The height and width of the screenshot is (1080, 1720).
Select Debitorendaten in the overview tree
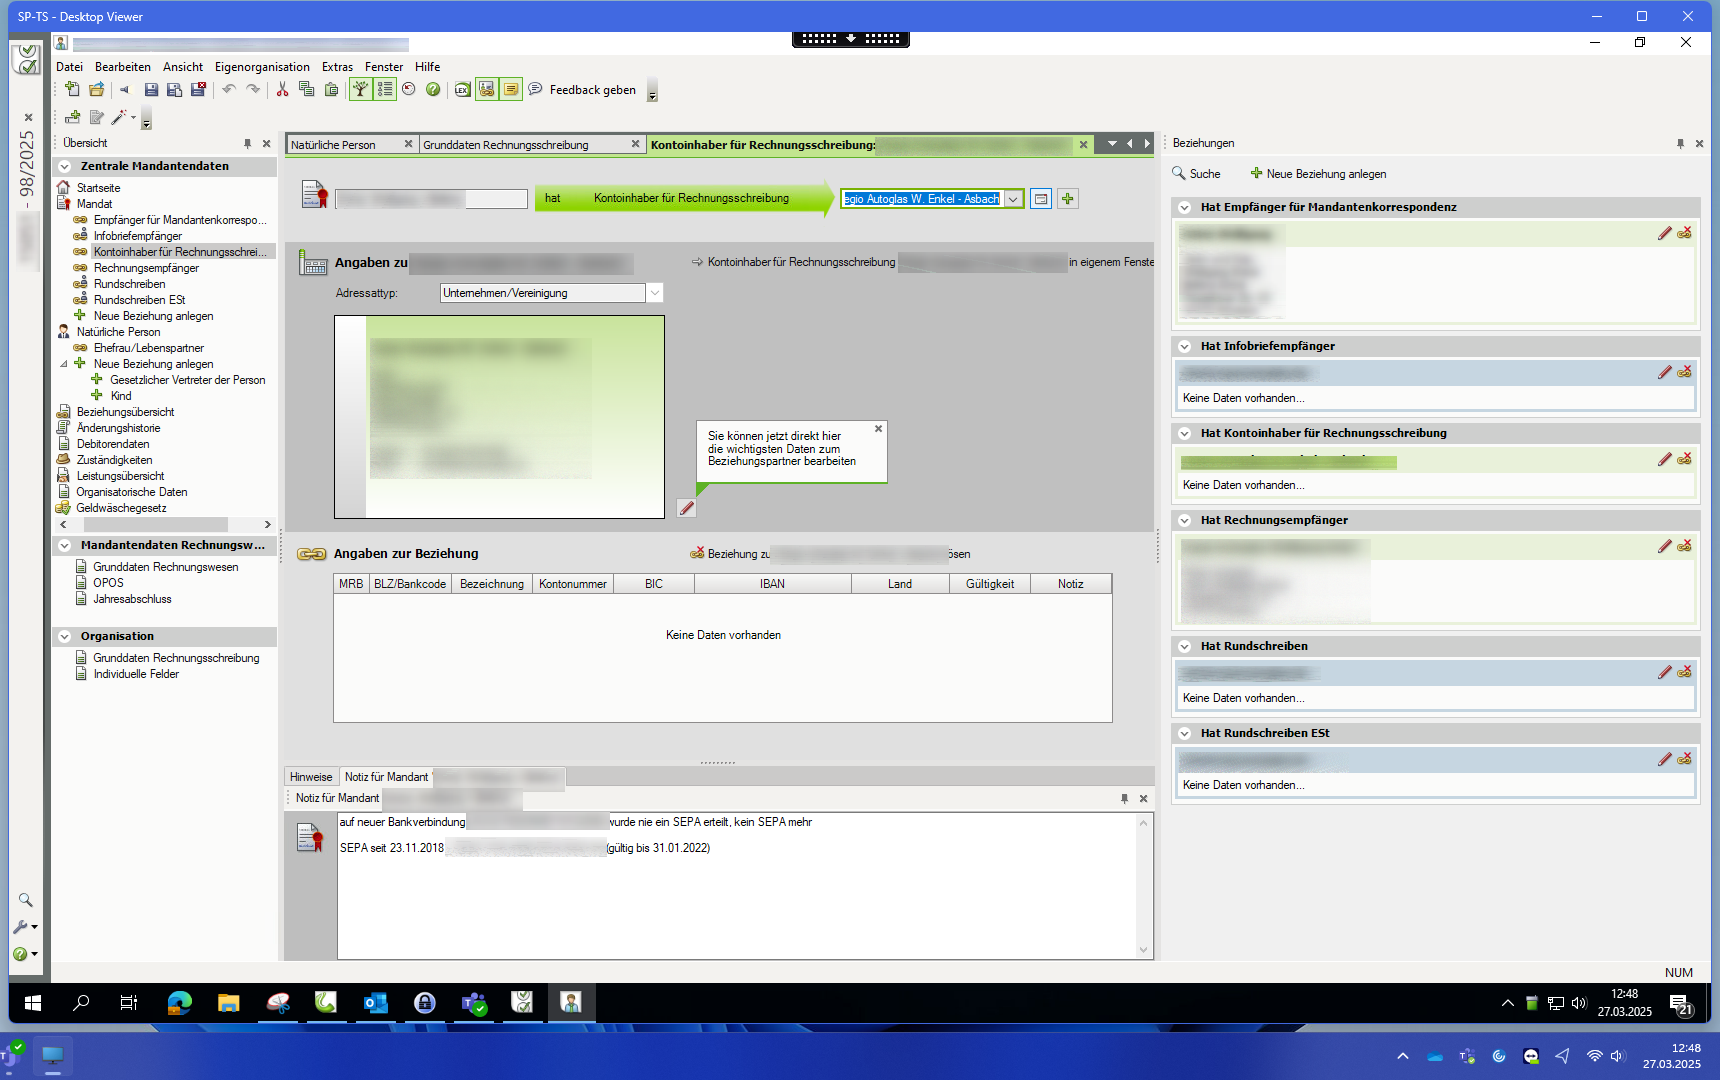[x=113, y=444]
